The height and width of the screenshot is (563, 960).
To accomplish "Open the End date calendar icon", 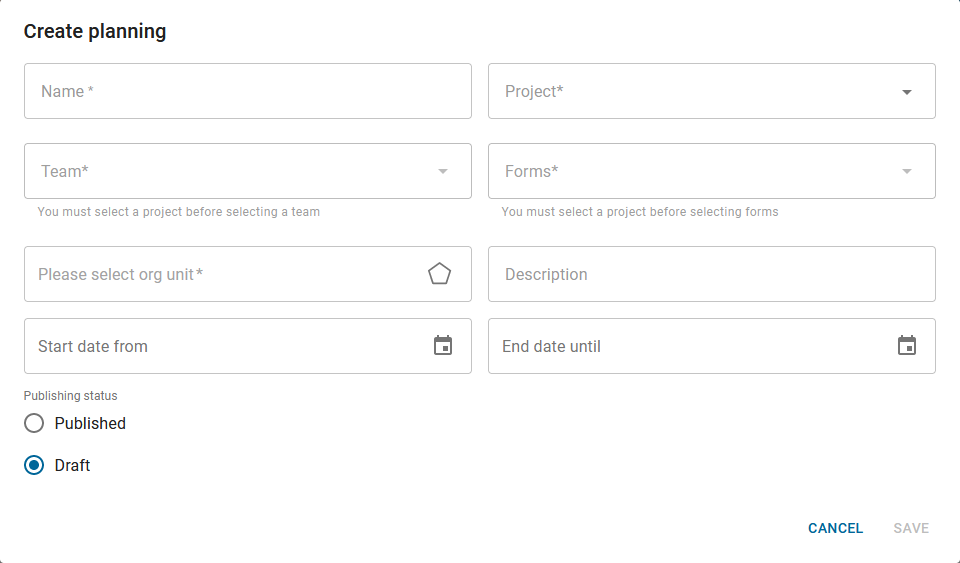I will coord(907,345).
